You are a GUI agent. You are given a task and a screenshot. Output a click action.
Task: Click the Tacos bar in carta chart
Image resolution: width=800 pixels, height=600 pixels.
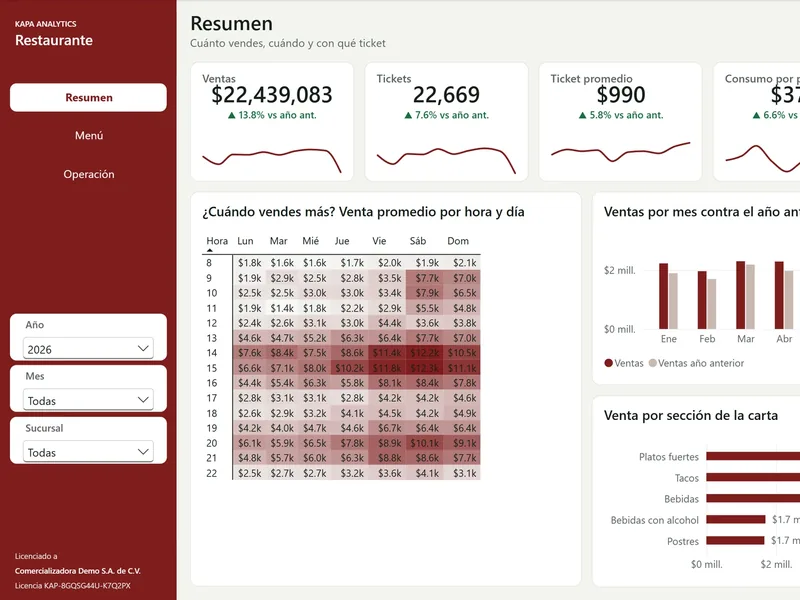tap(753, 478)
